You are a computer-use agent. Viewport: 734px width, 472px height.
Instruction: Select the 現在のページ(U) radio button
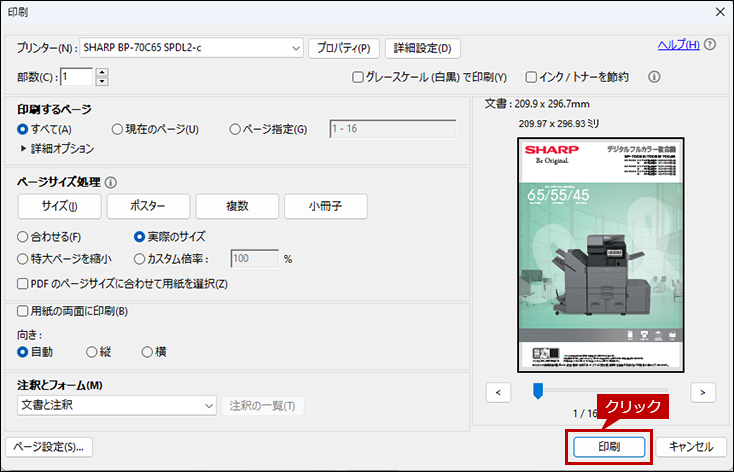coord(117,129)
